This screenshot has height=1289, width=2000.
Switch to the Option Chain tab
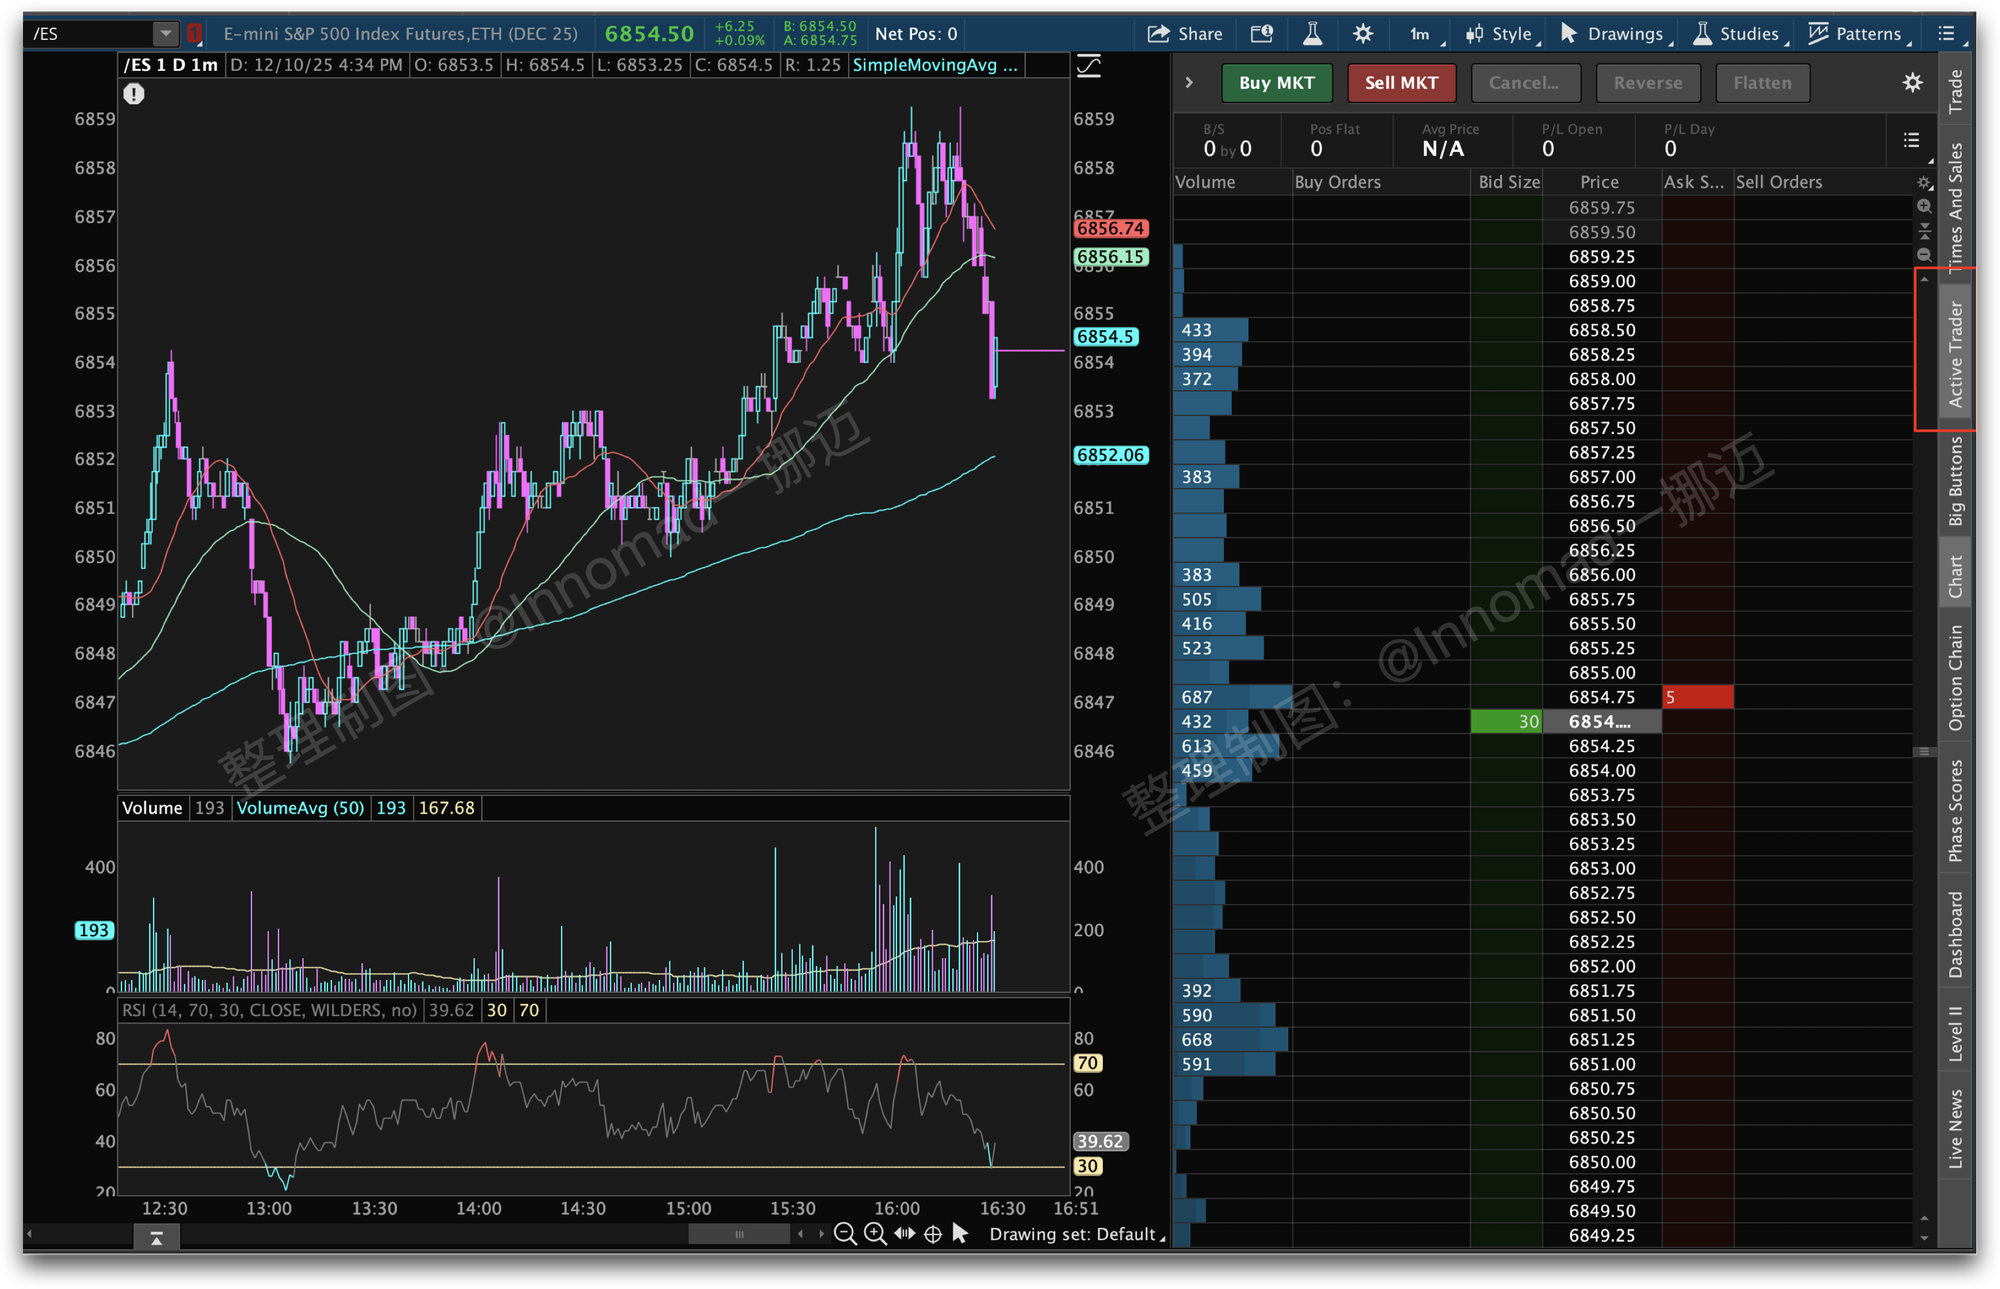pos(1956,677)
